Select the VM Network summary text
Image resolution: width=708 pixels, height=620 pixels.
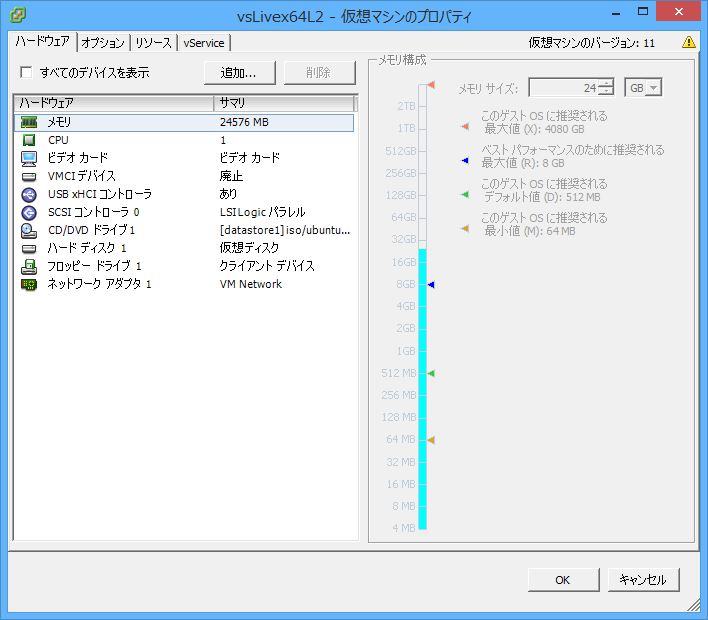251,284
